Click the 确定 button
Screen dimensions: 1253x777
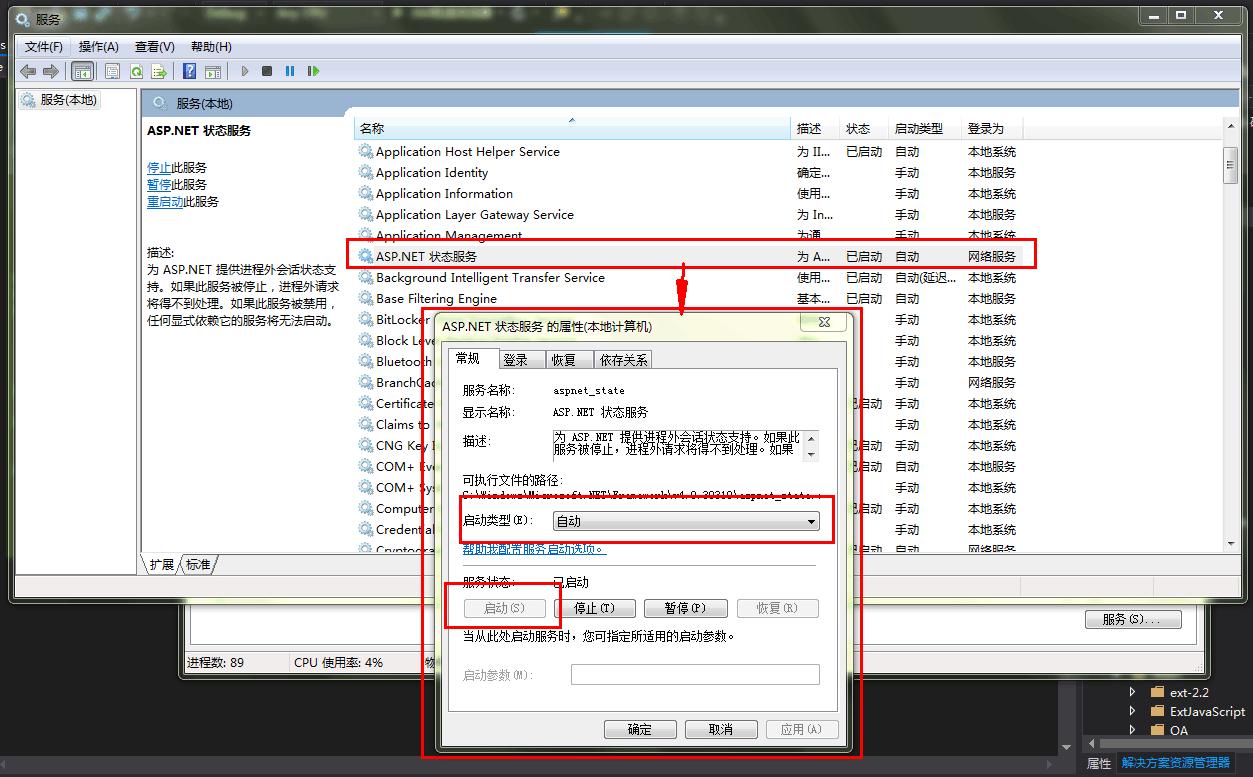tap(640, 730)
